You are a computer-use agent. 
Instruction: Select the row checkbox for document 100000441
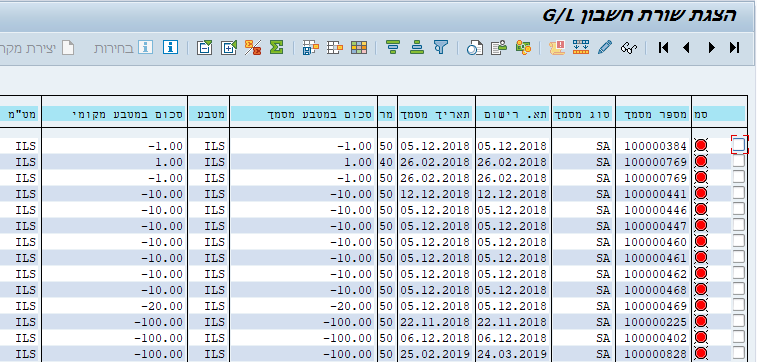click(739, 193)
